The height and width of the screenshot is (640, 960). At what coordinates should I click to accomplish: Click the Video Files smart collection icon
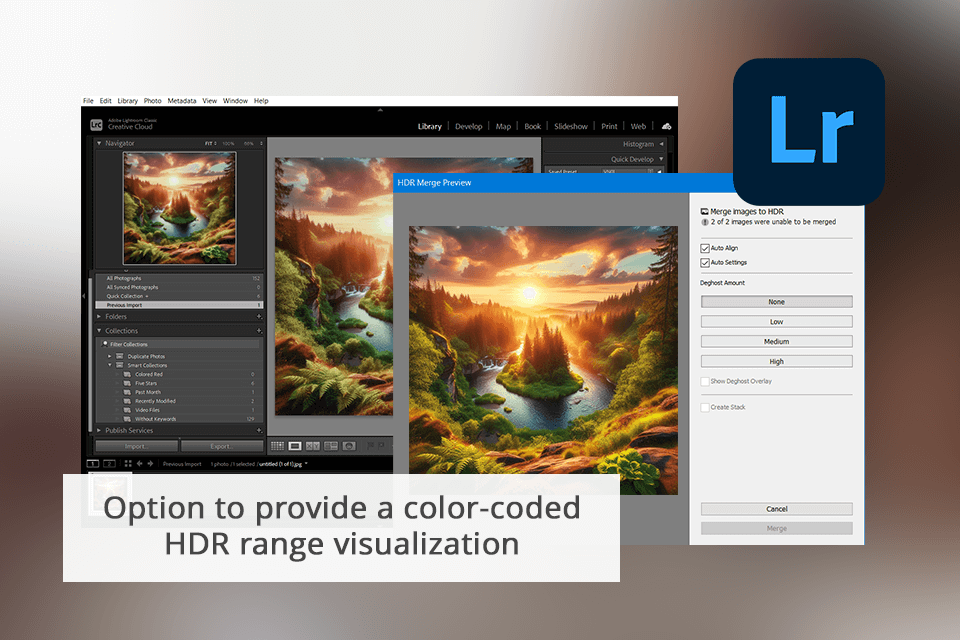coord(127,410)
